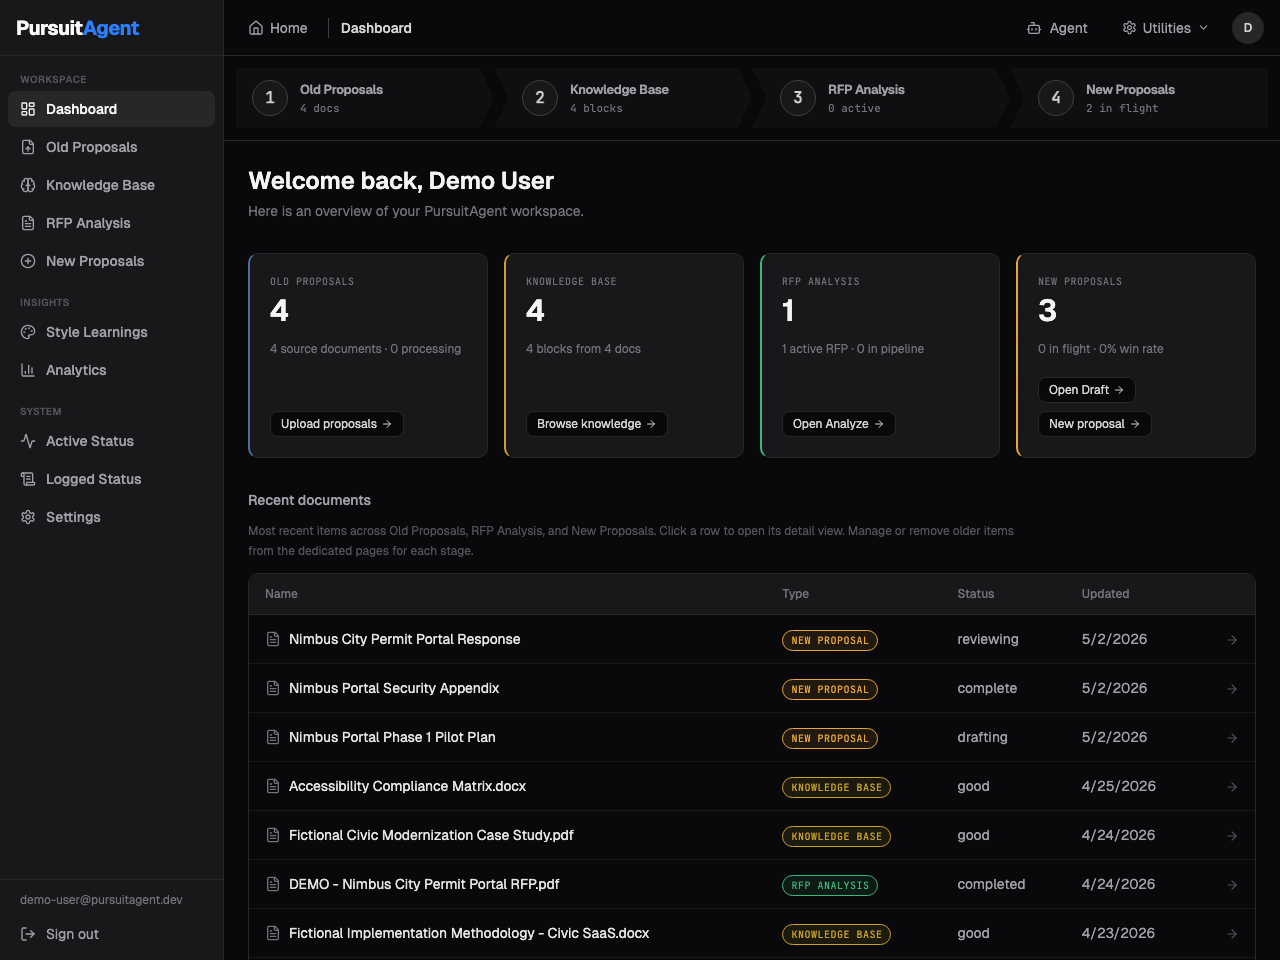
Task: Click the step 4 number circle for New Proposals
Action: pos(1056,98)
